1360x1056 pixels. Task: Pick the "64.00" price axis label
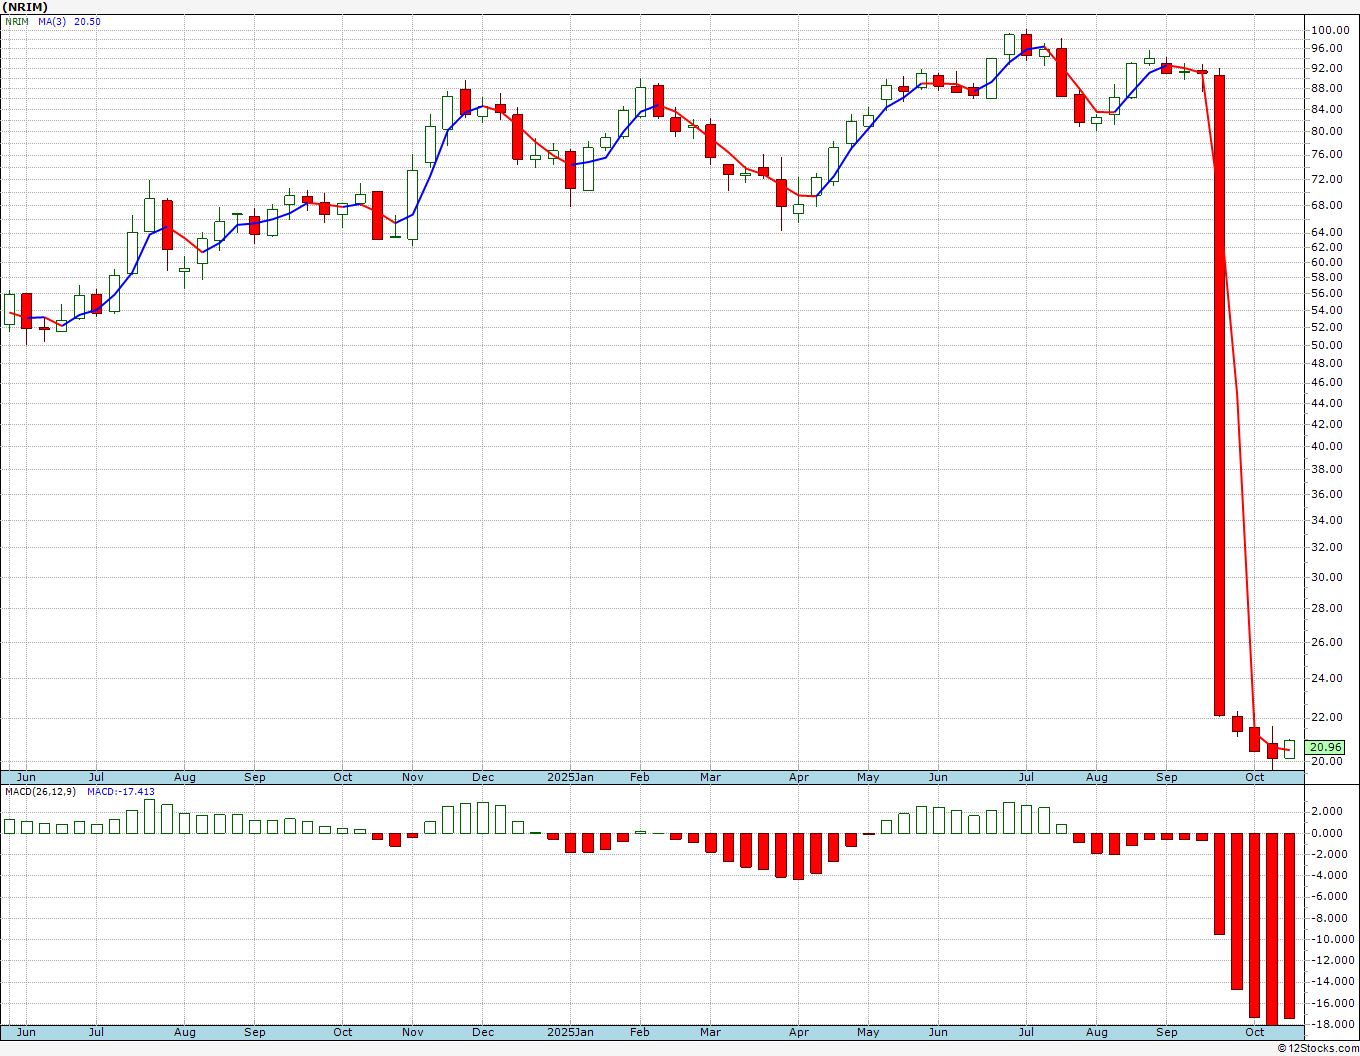click(1326, 232)
